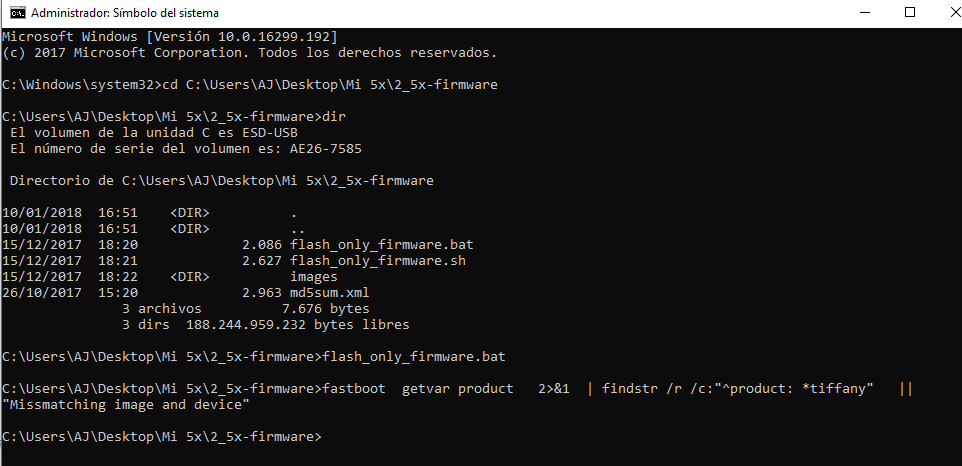
Task: Click the vertical scrollbar track
Action: point(953,250)
